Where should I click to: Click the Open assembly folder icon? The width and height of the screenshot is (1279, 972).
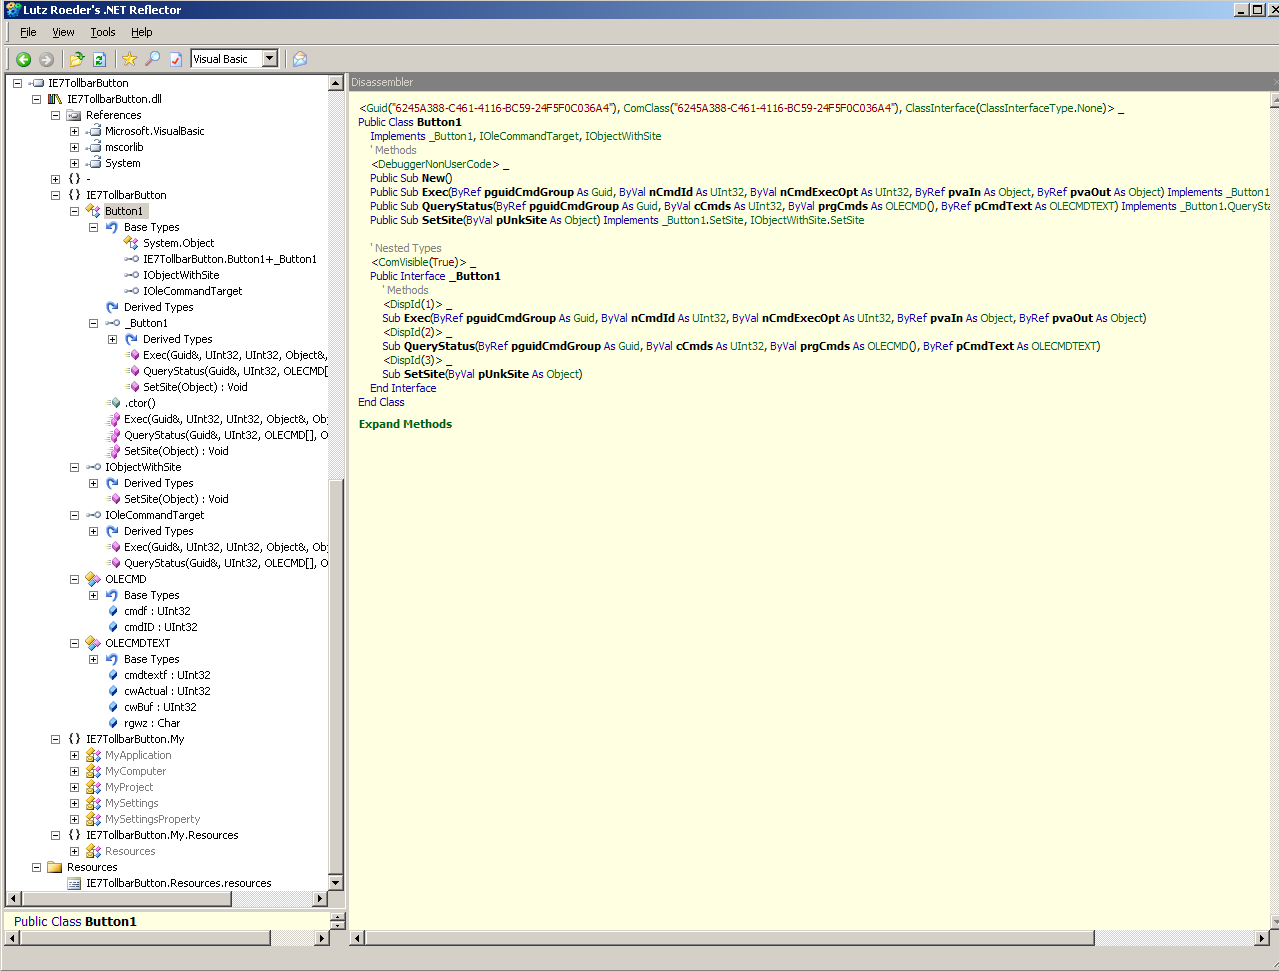pyautogui.click(x=77, y=60)
